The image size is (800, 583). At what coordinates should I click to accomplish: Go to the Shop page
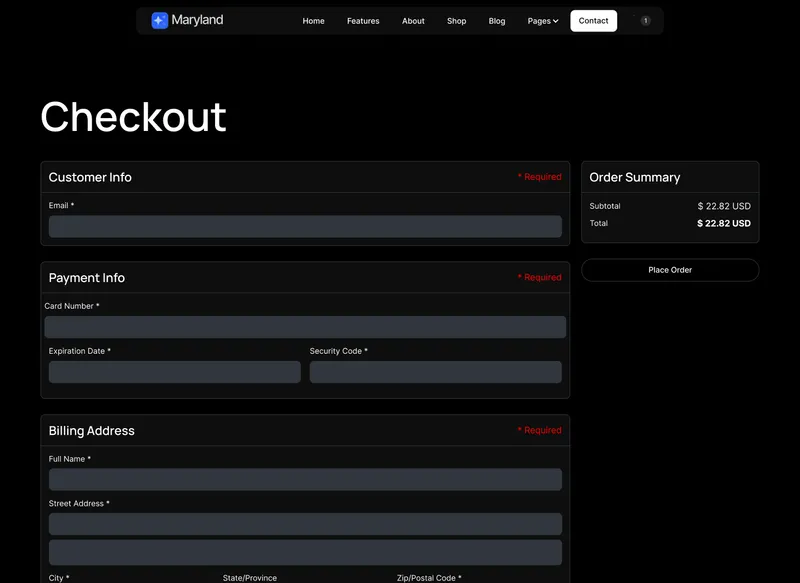(x=457, y=20)
